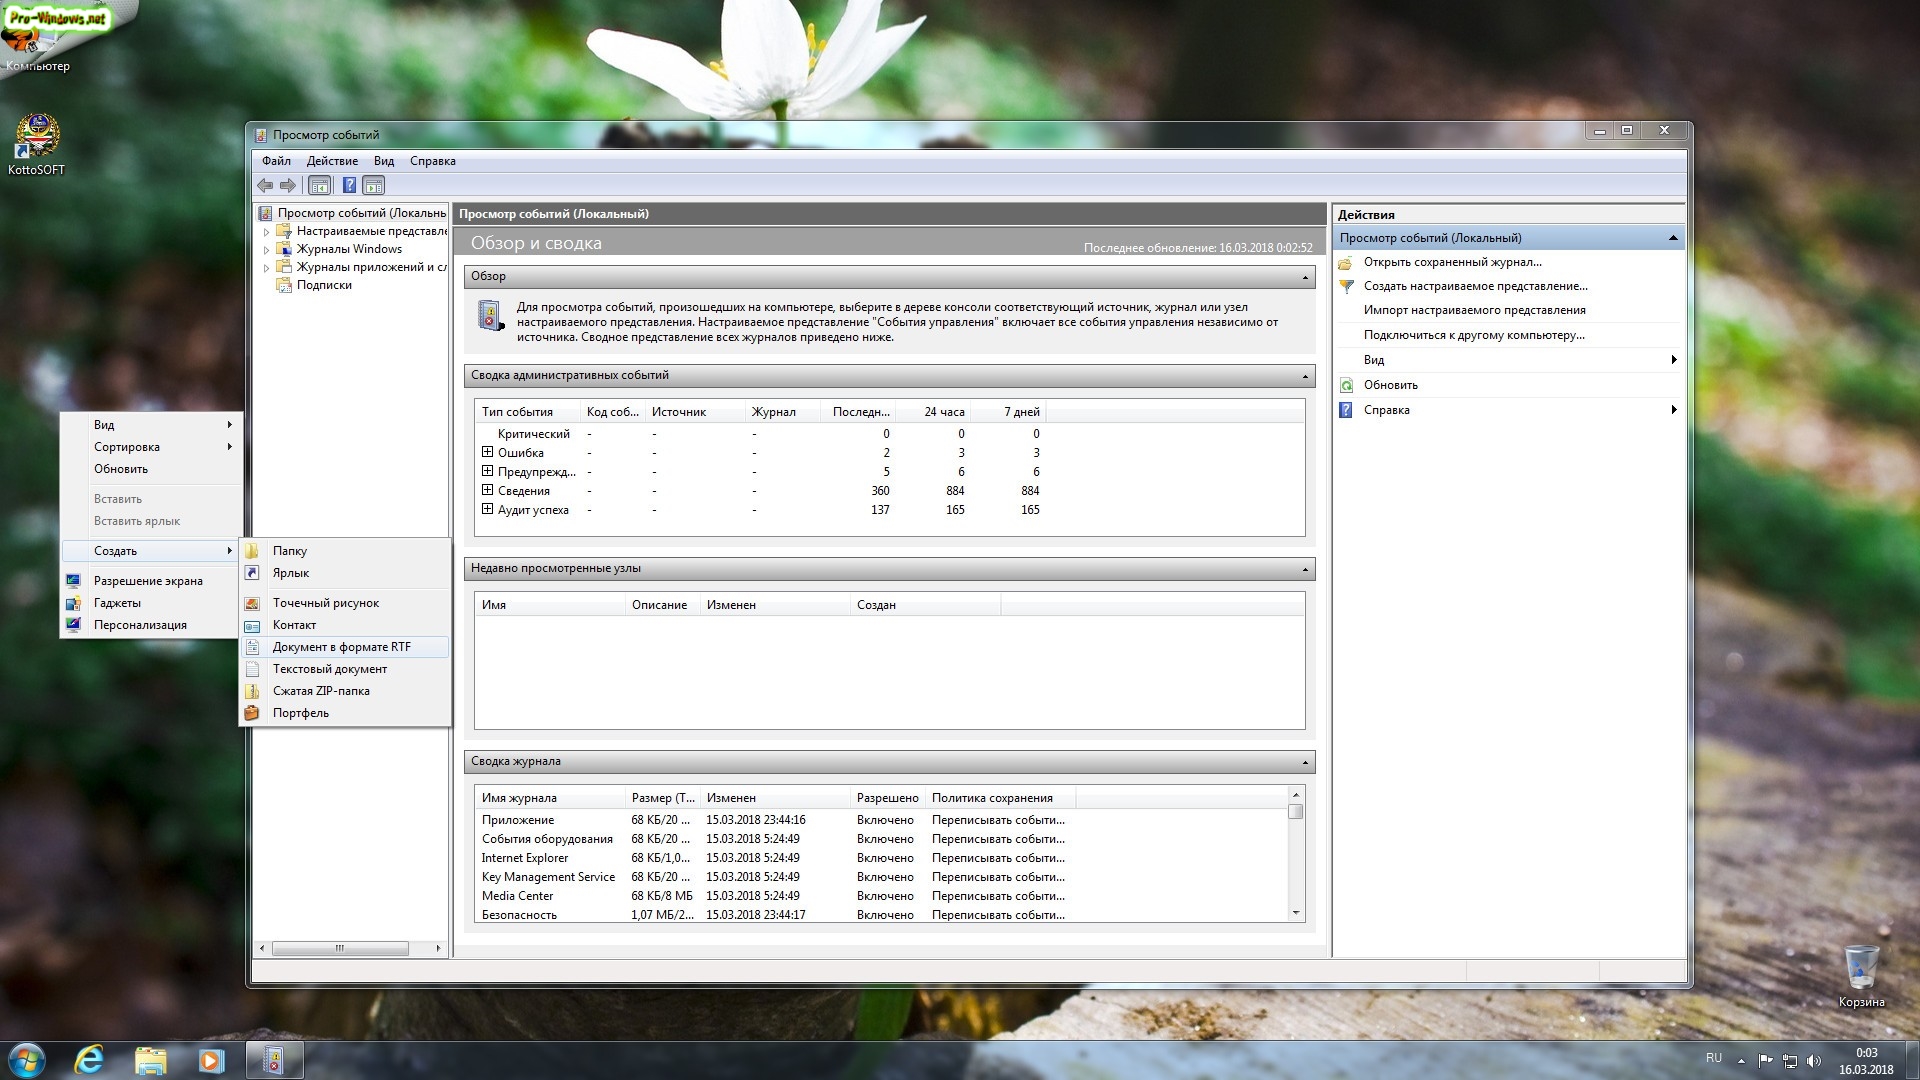Click Открыть сохраненный журнал action

coord(1452,262)
